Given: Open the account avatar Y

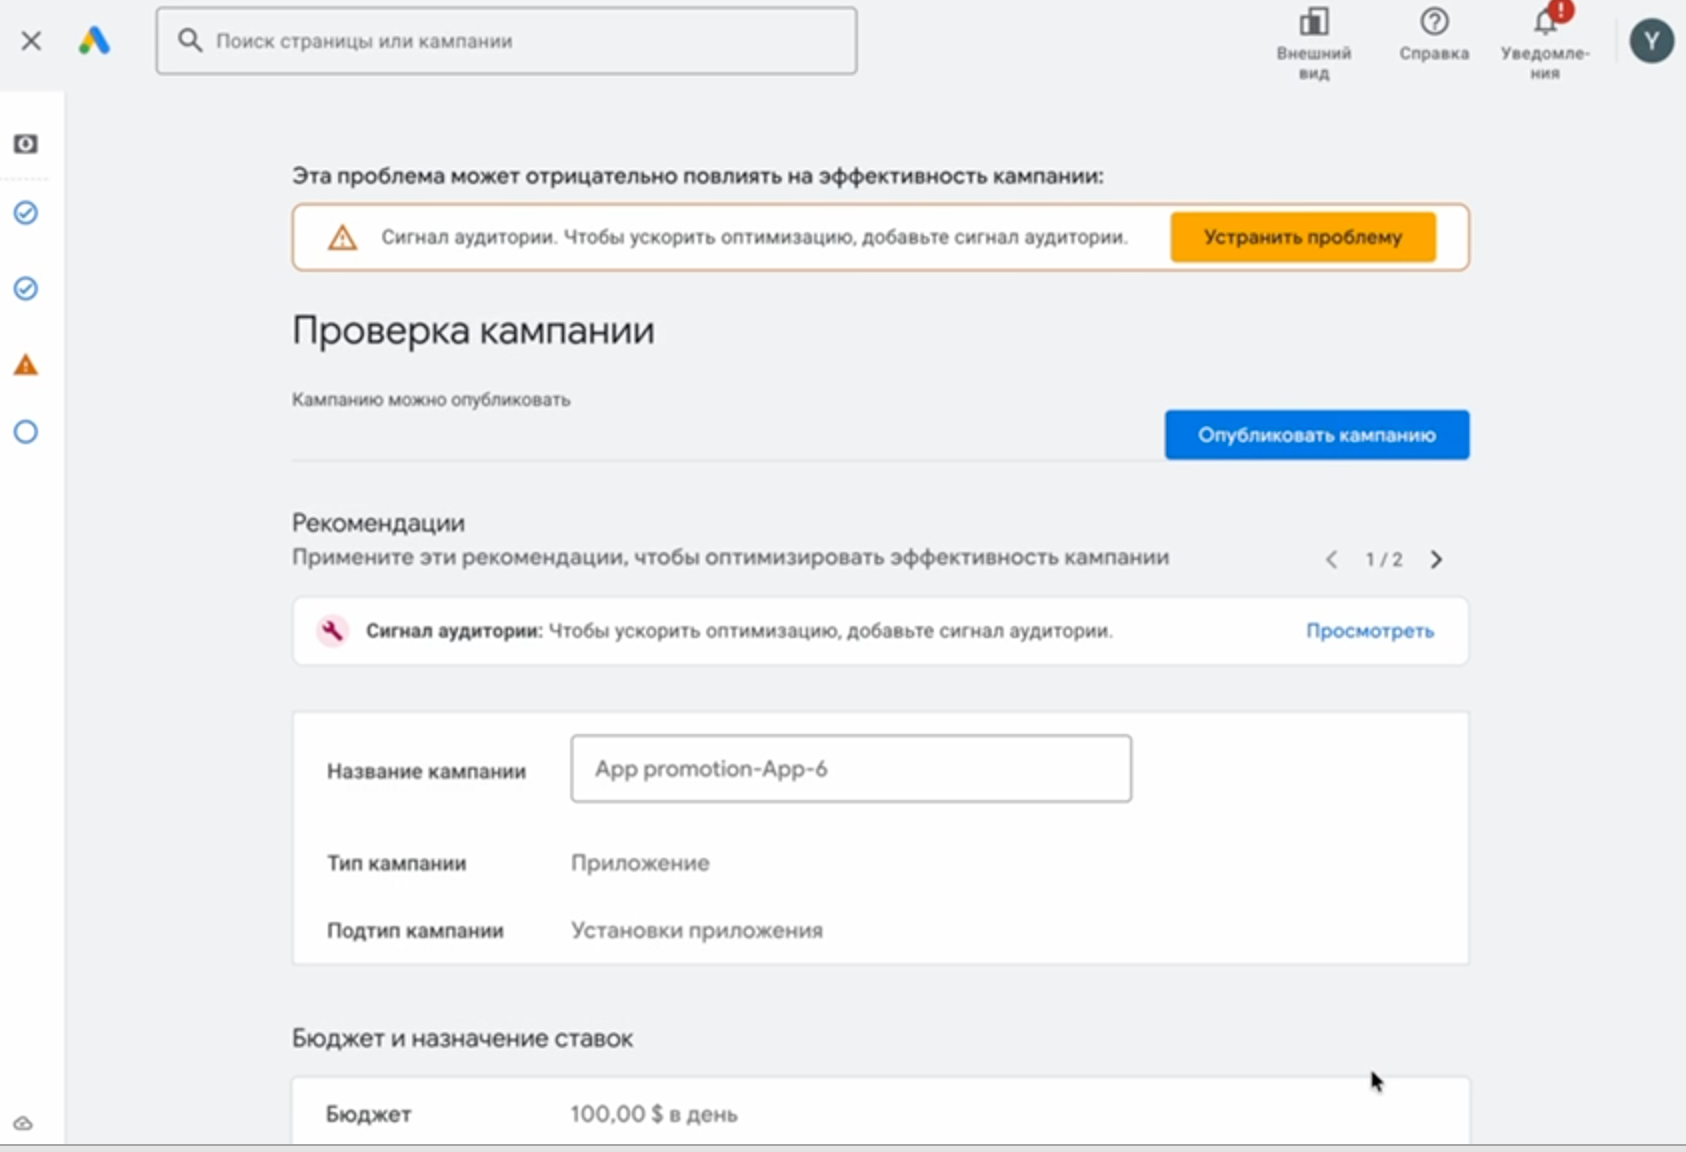Looking at the screenshot, I should [x=1651, y=42].
